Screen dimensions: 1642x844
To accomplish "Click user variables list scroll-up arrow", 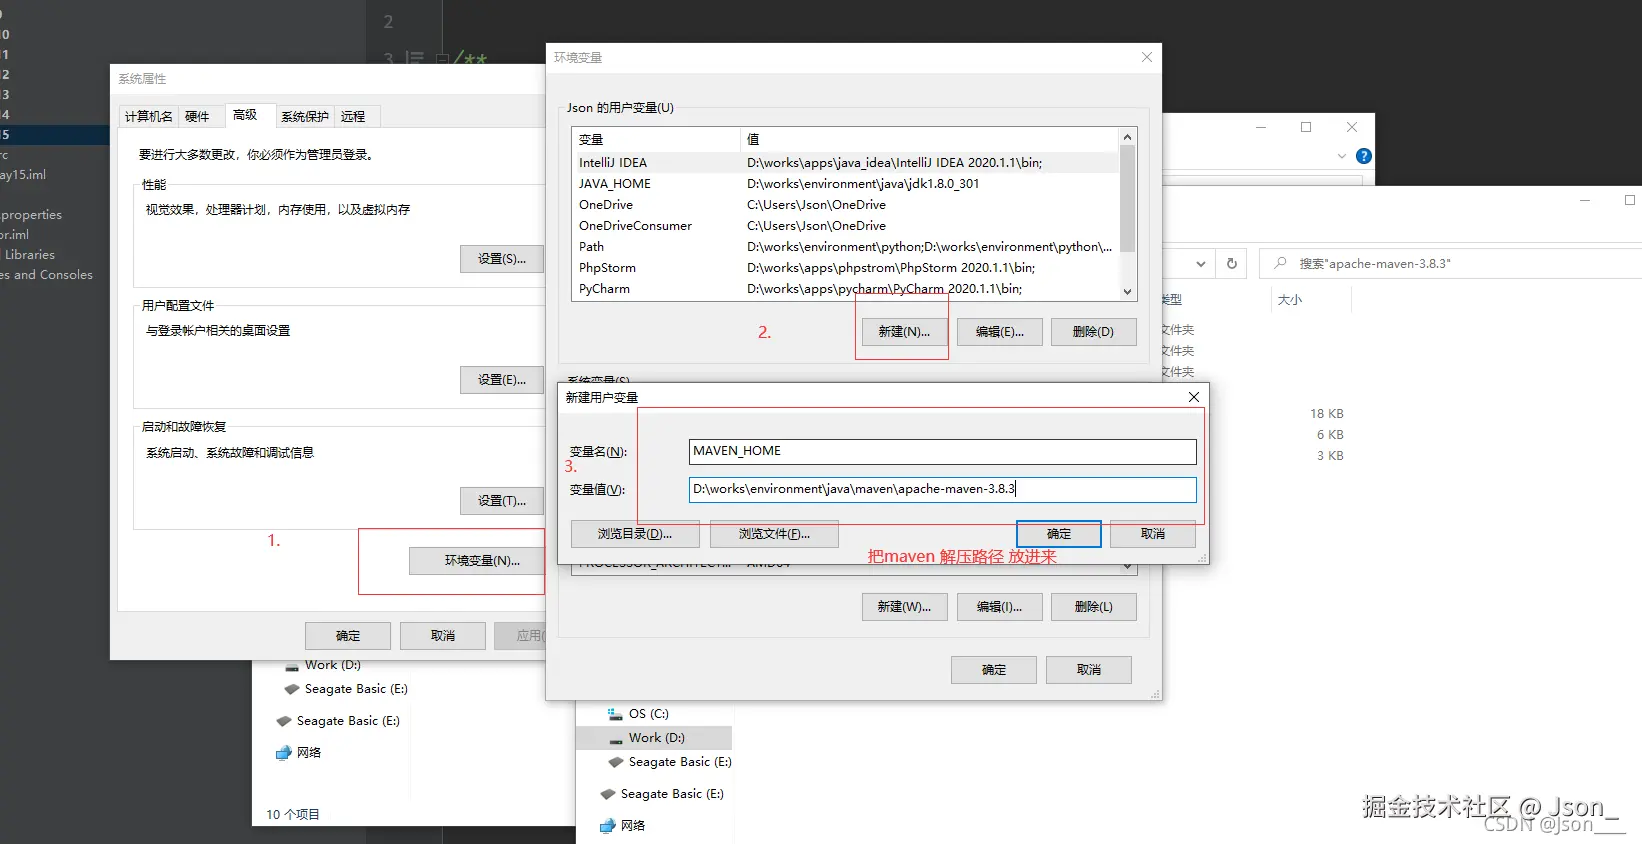I will point(1128,137).
